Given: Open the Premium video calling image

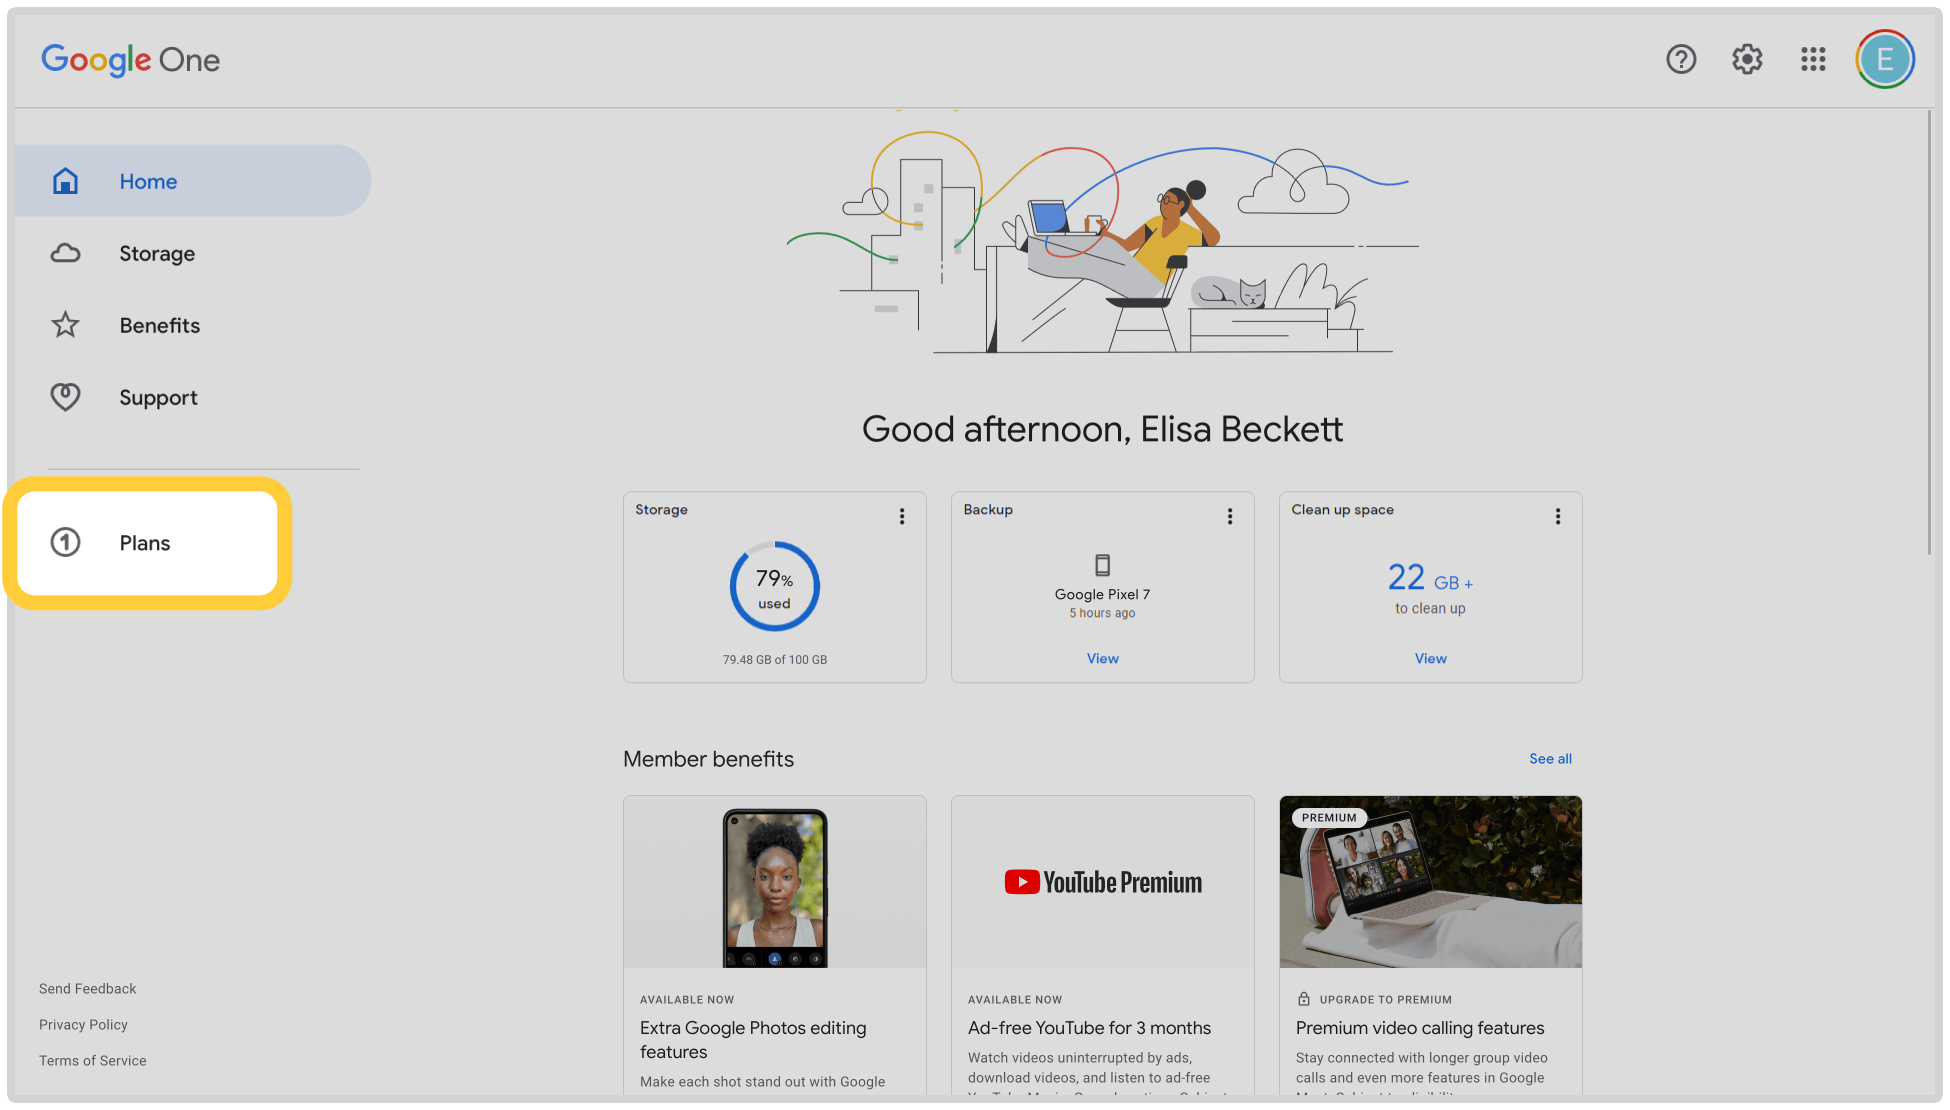Looking at the screenshot, I should tap(1430, 882).
